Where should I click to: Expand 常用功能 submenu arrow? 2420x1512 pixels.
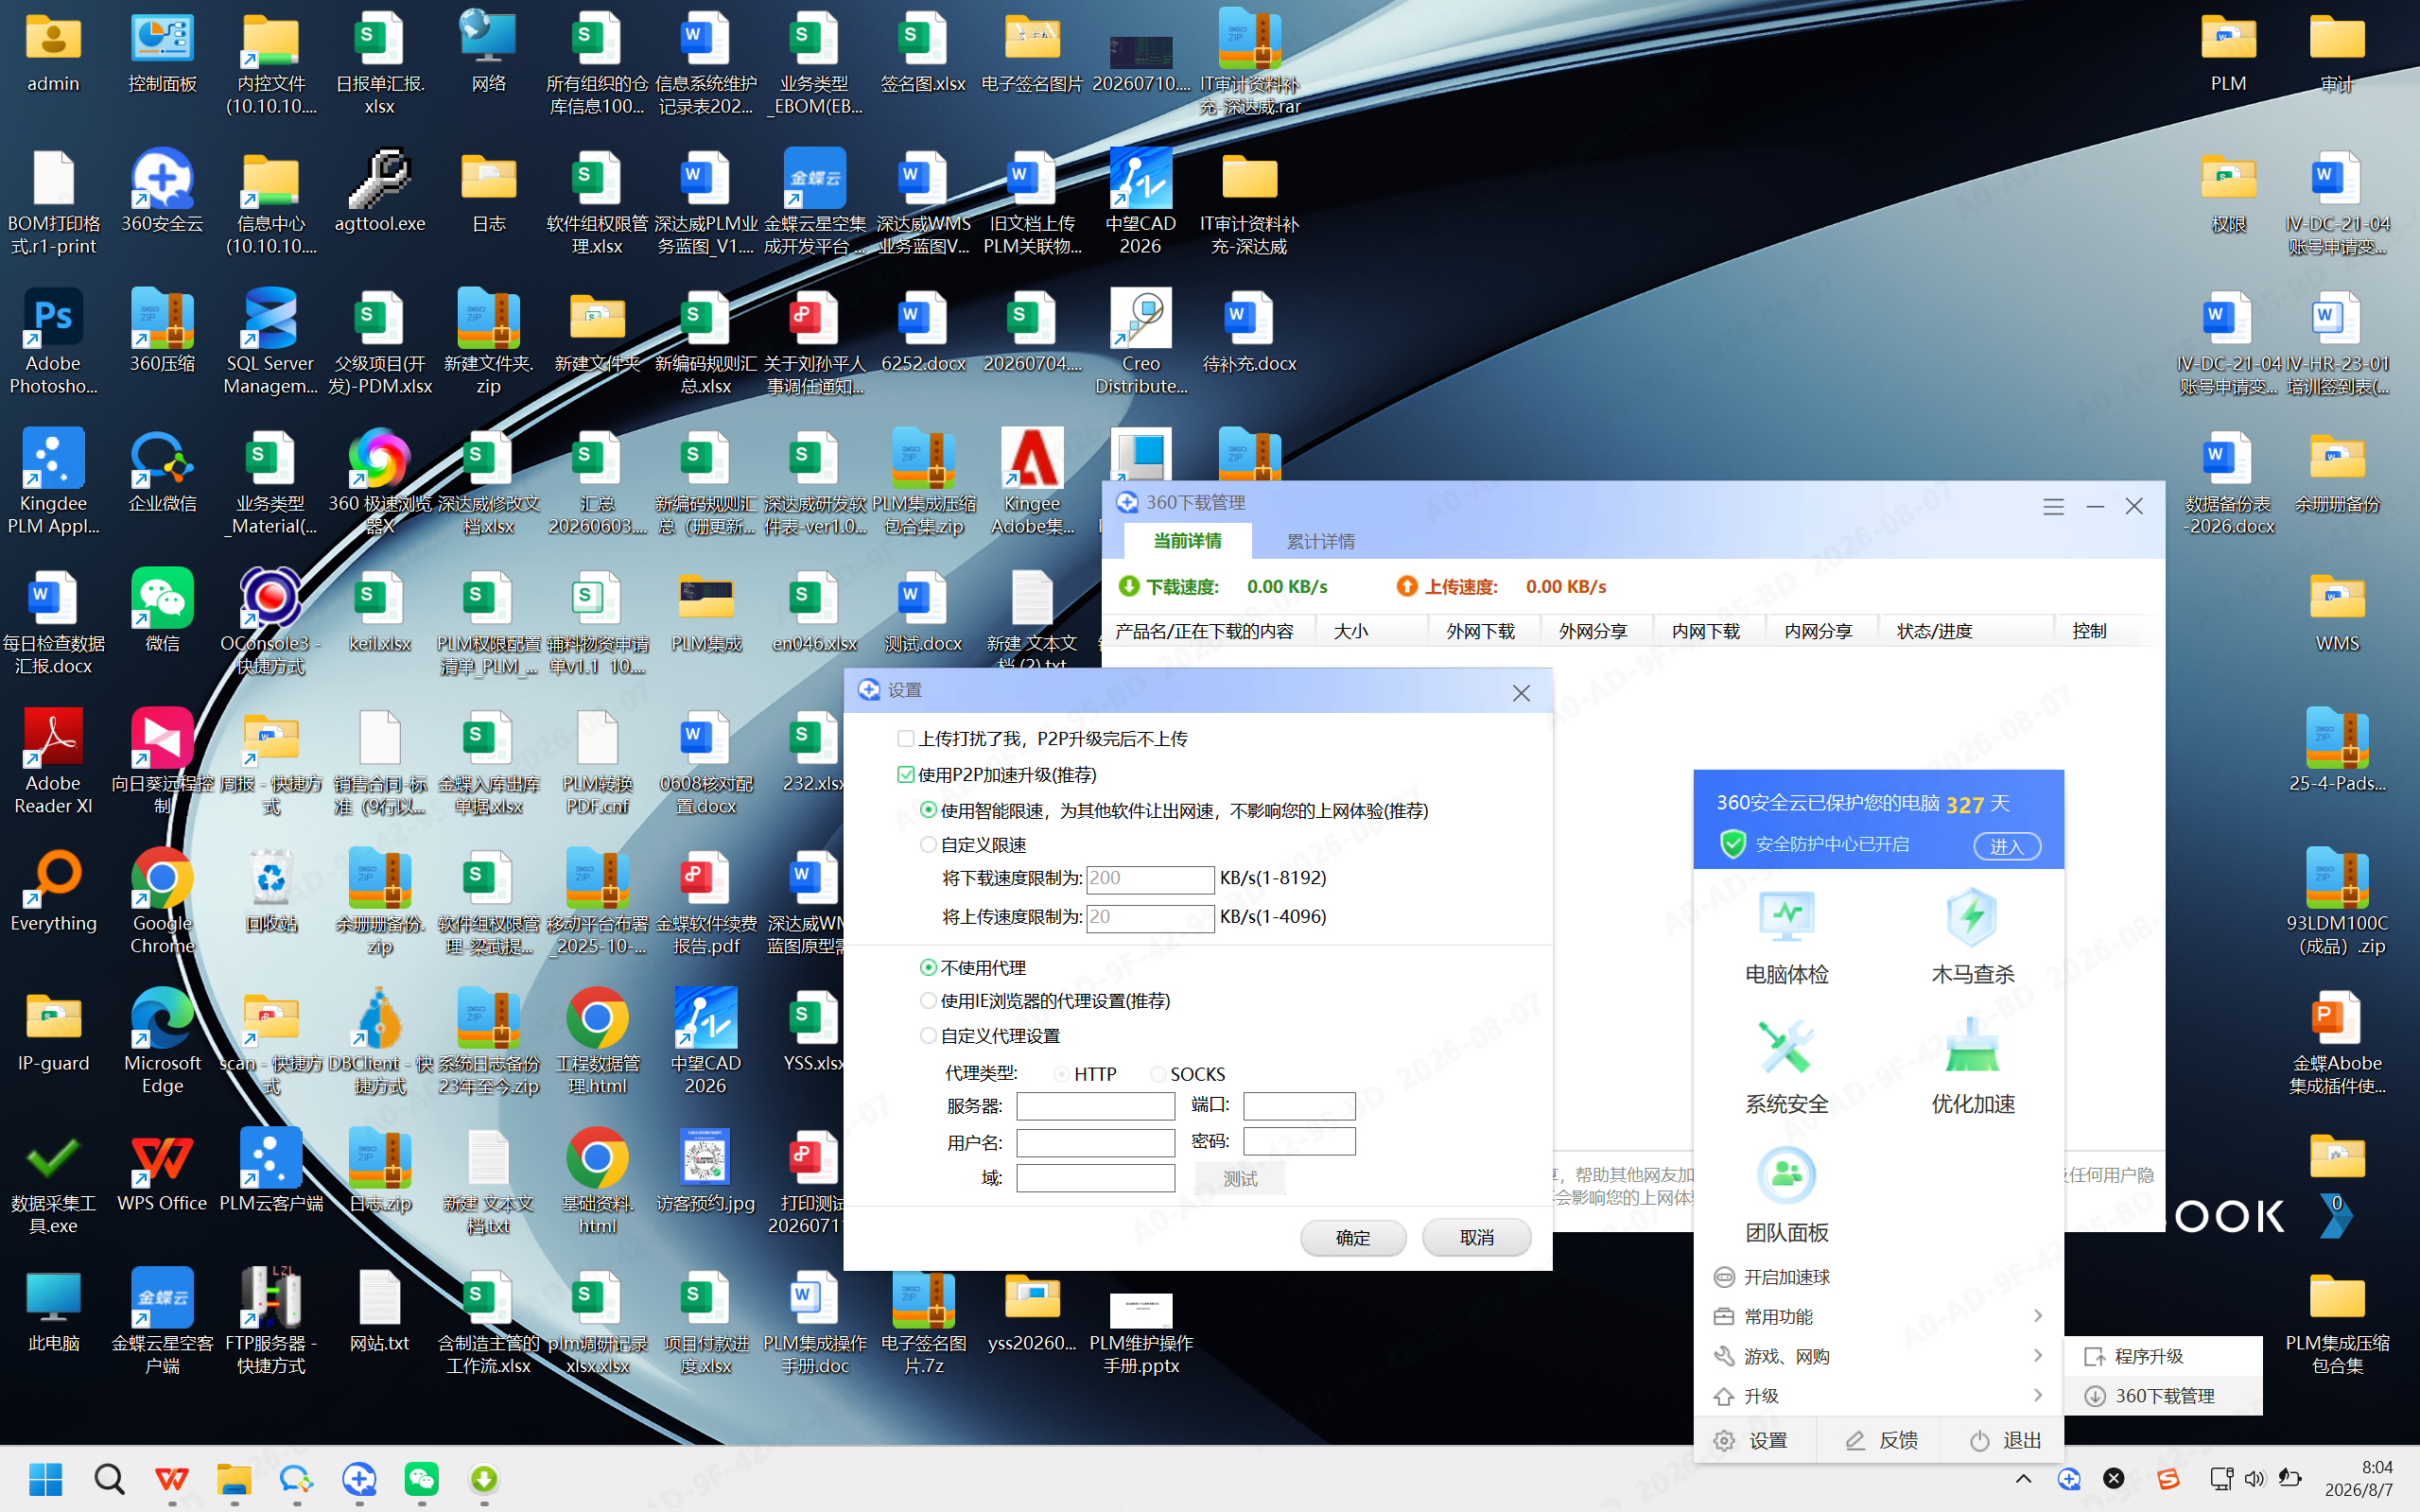tap(2037, 1316)
